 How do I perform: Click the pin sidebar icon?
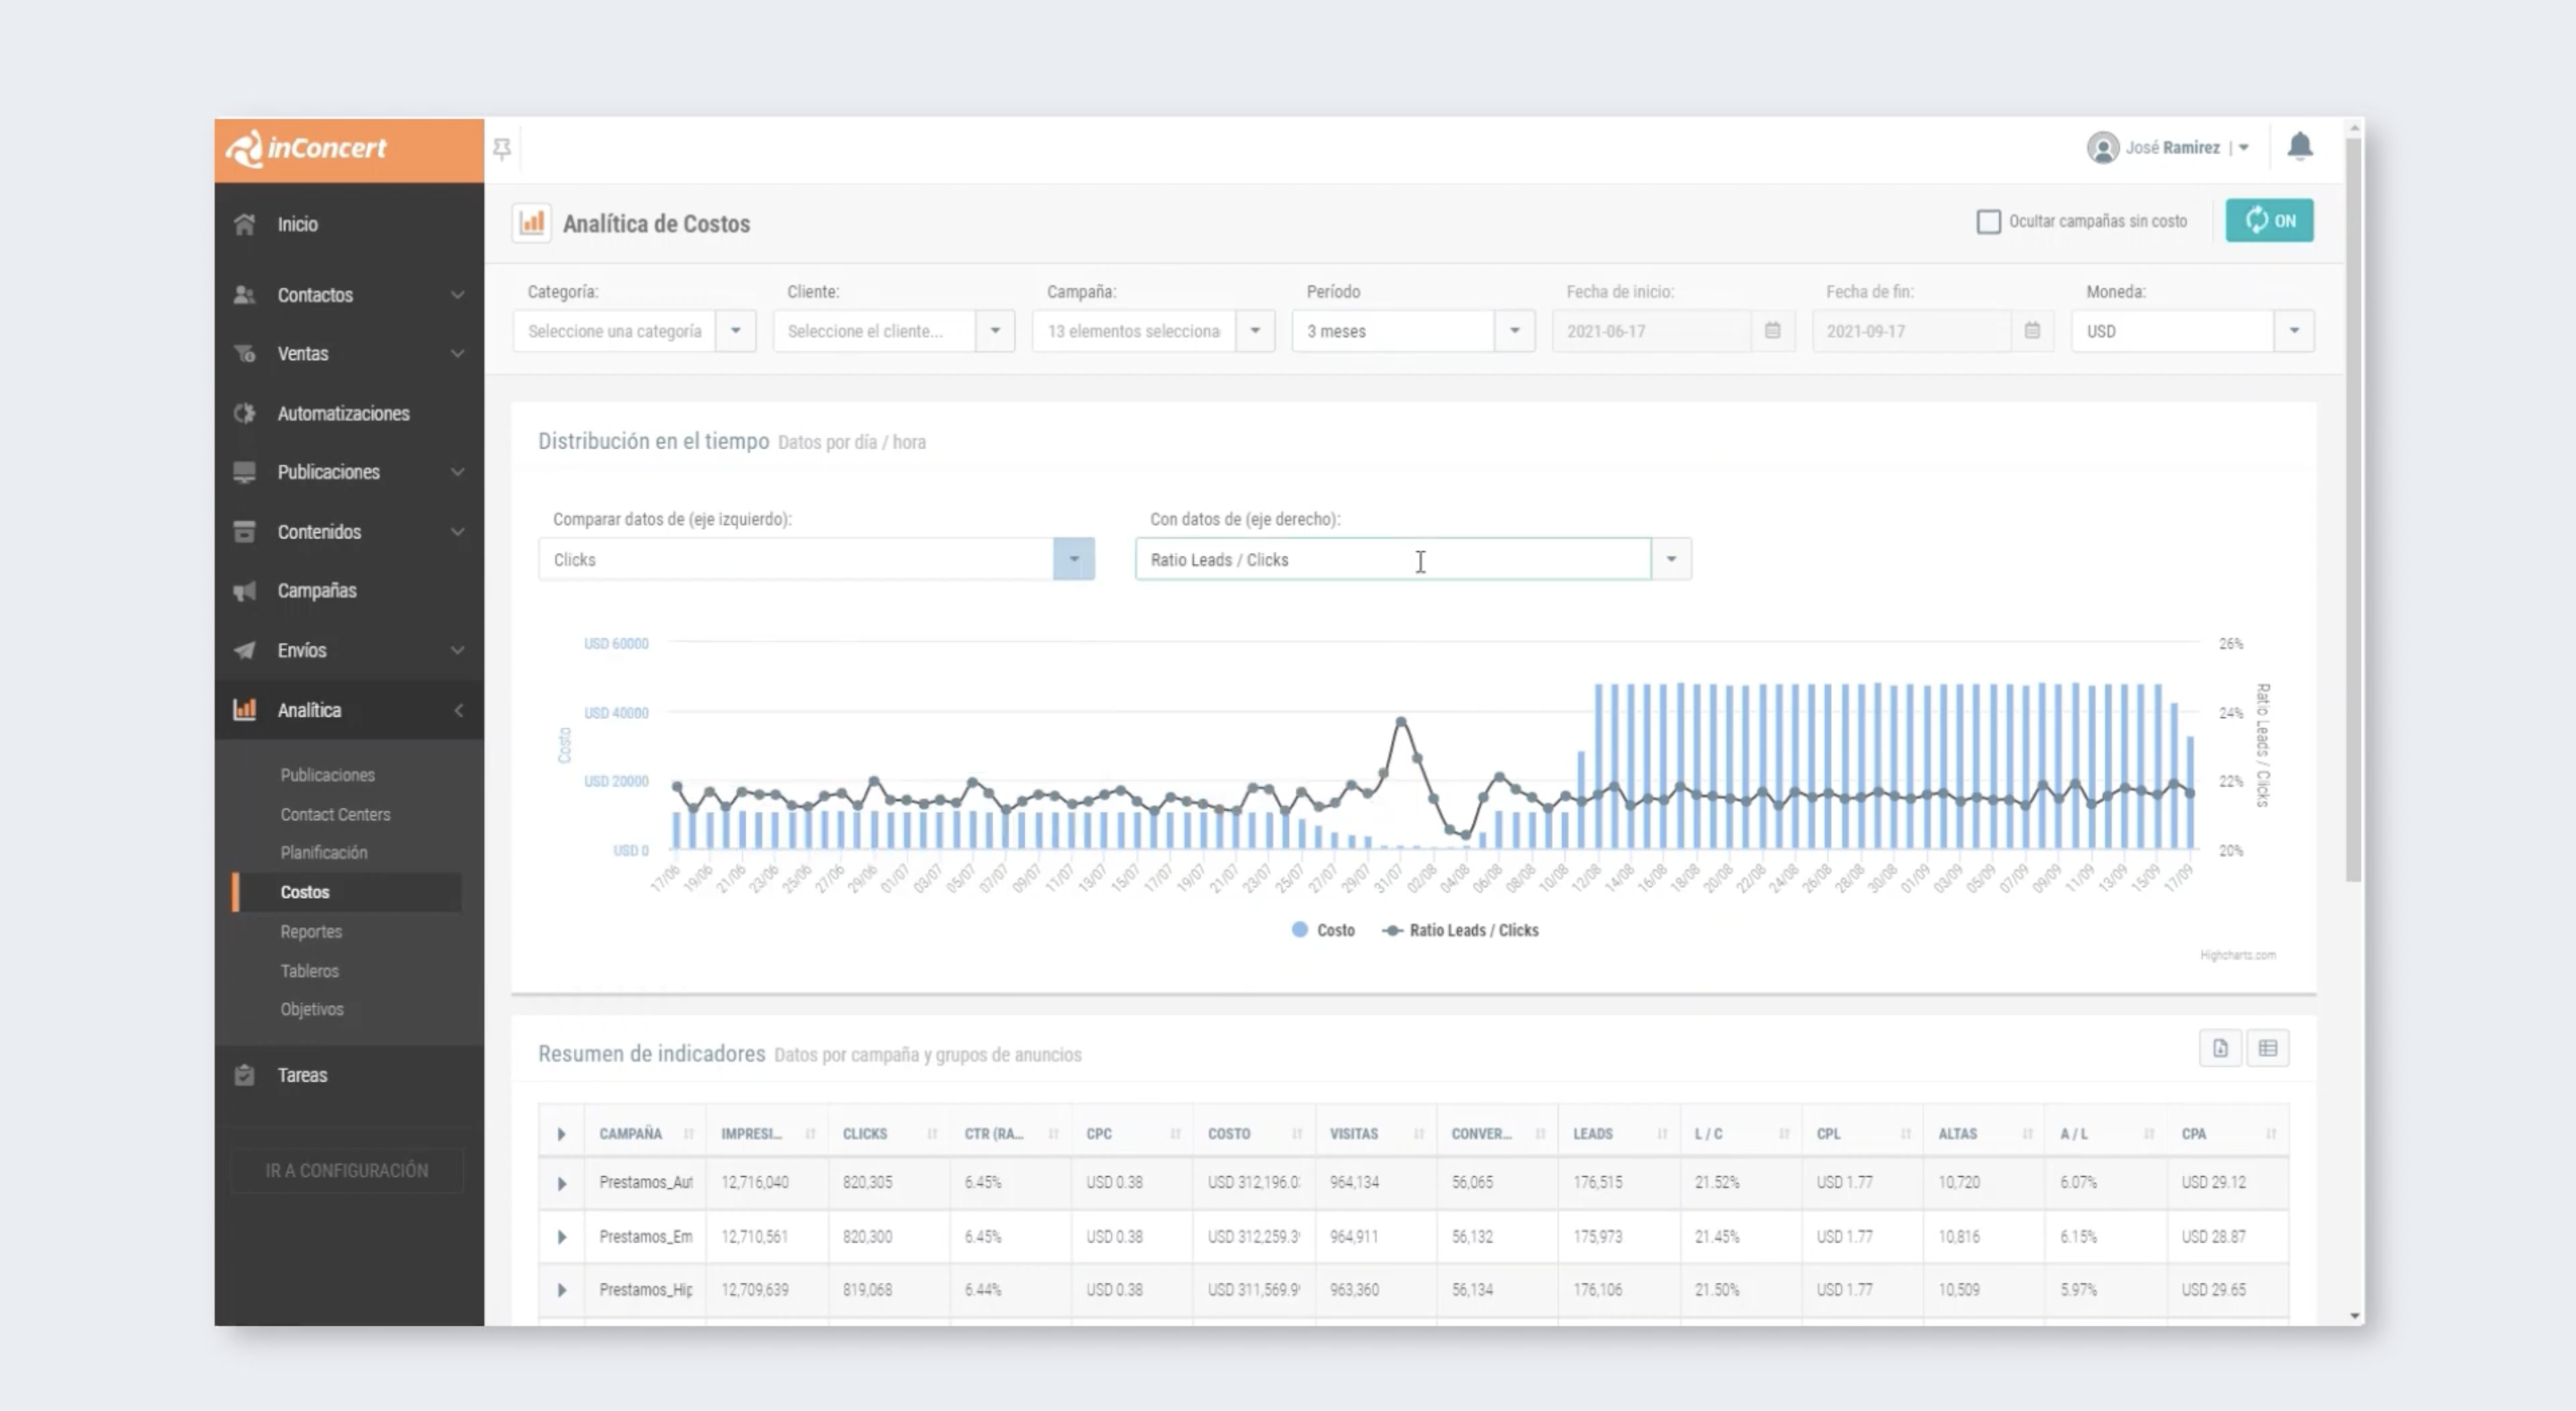click(x=502, y=149)
